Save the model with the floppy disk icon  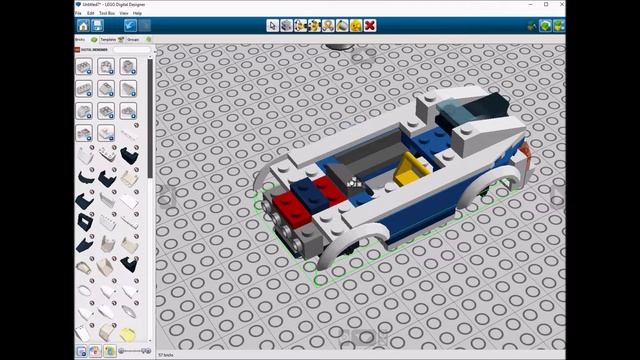98,26
